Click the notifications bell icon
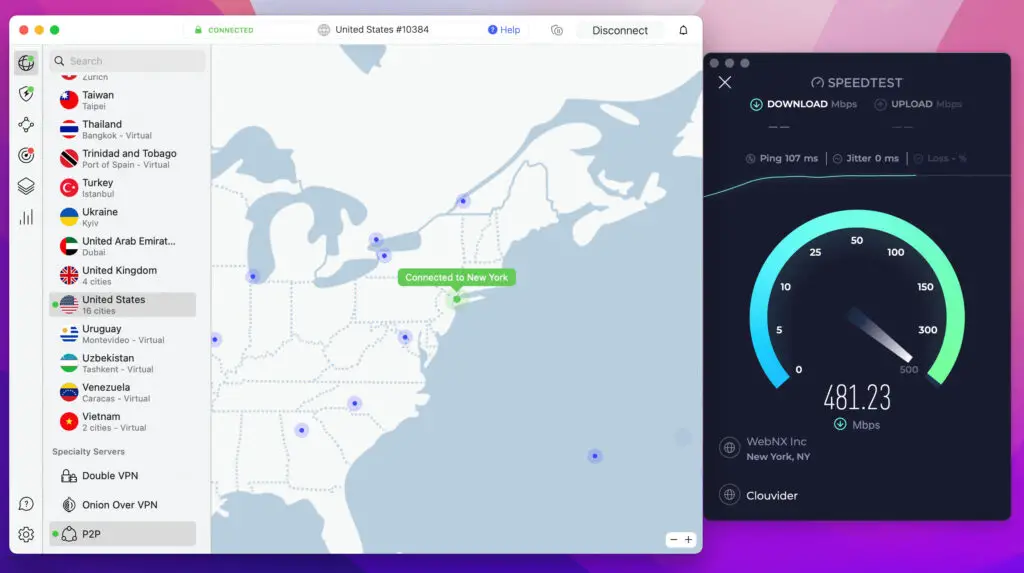 coord(683,30)
